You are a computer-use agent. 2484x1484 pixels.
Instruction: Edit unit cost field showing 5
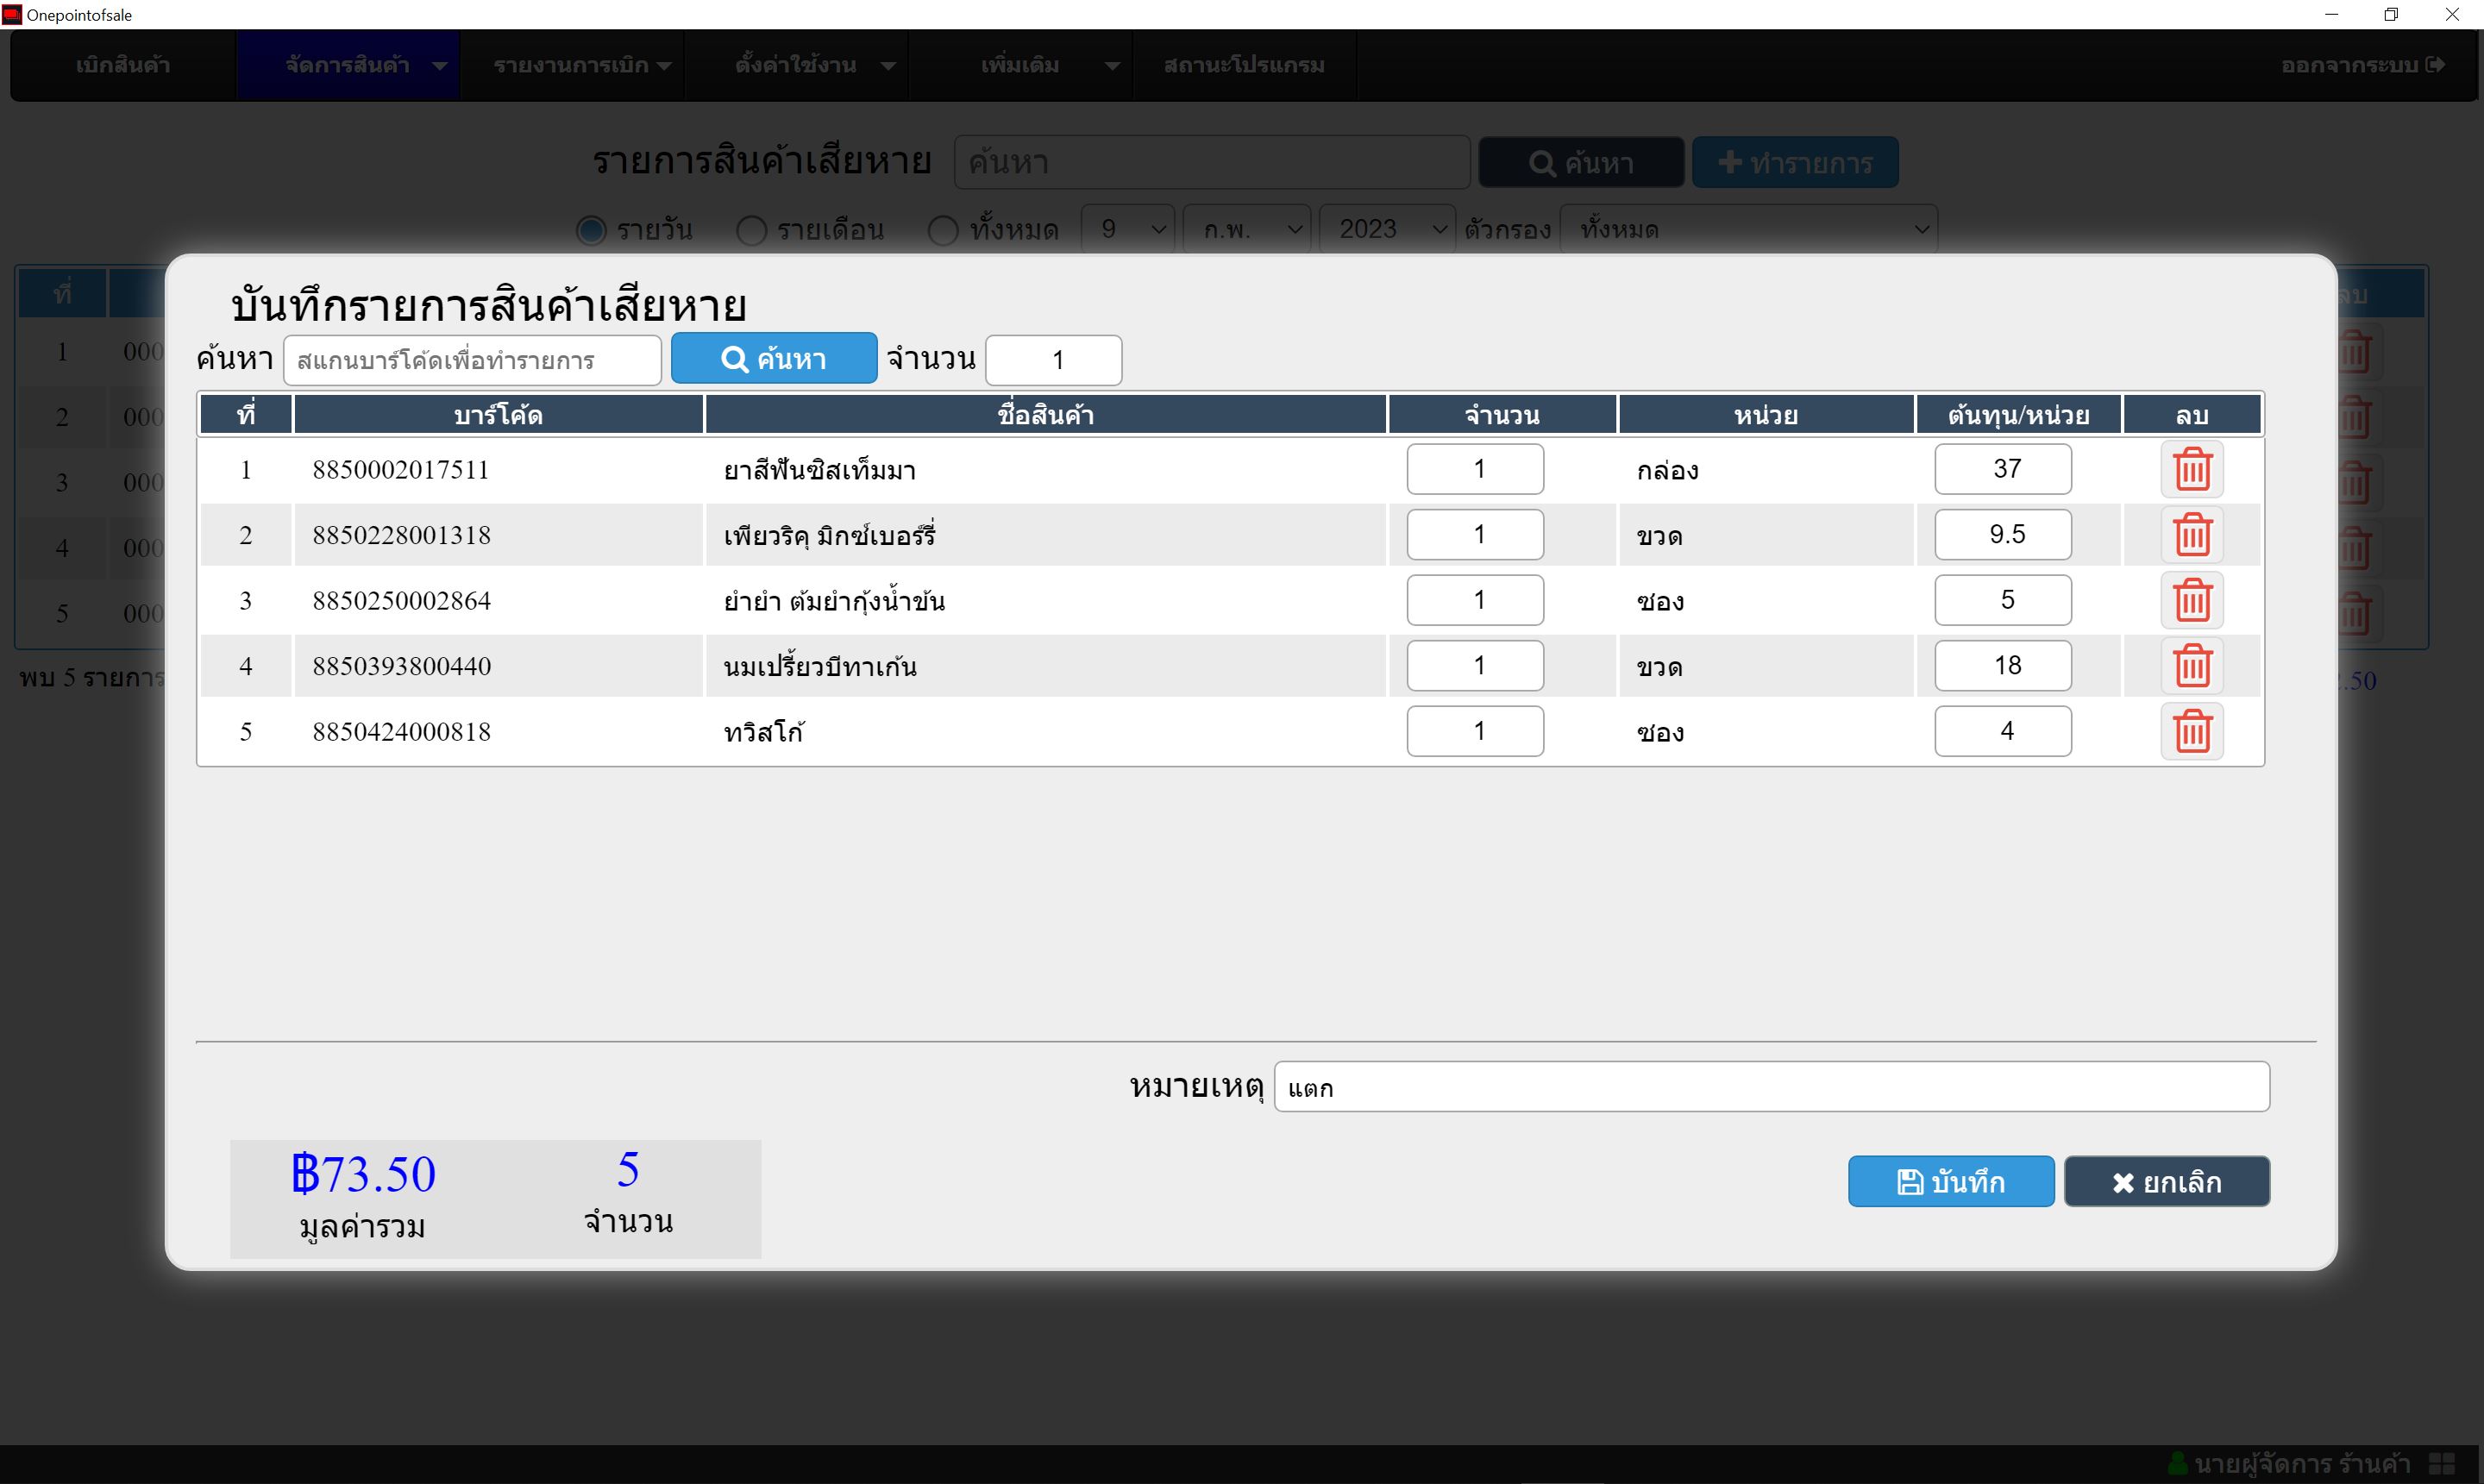coord(2003,600)
